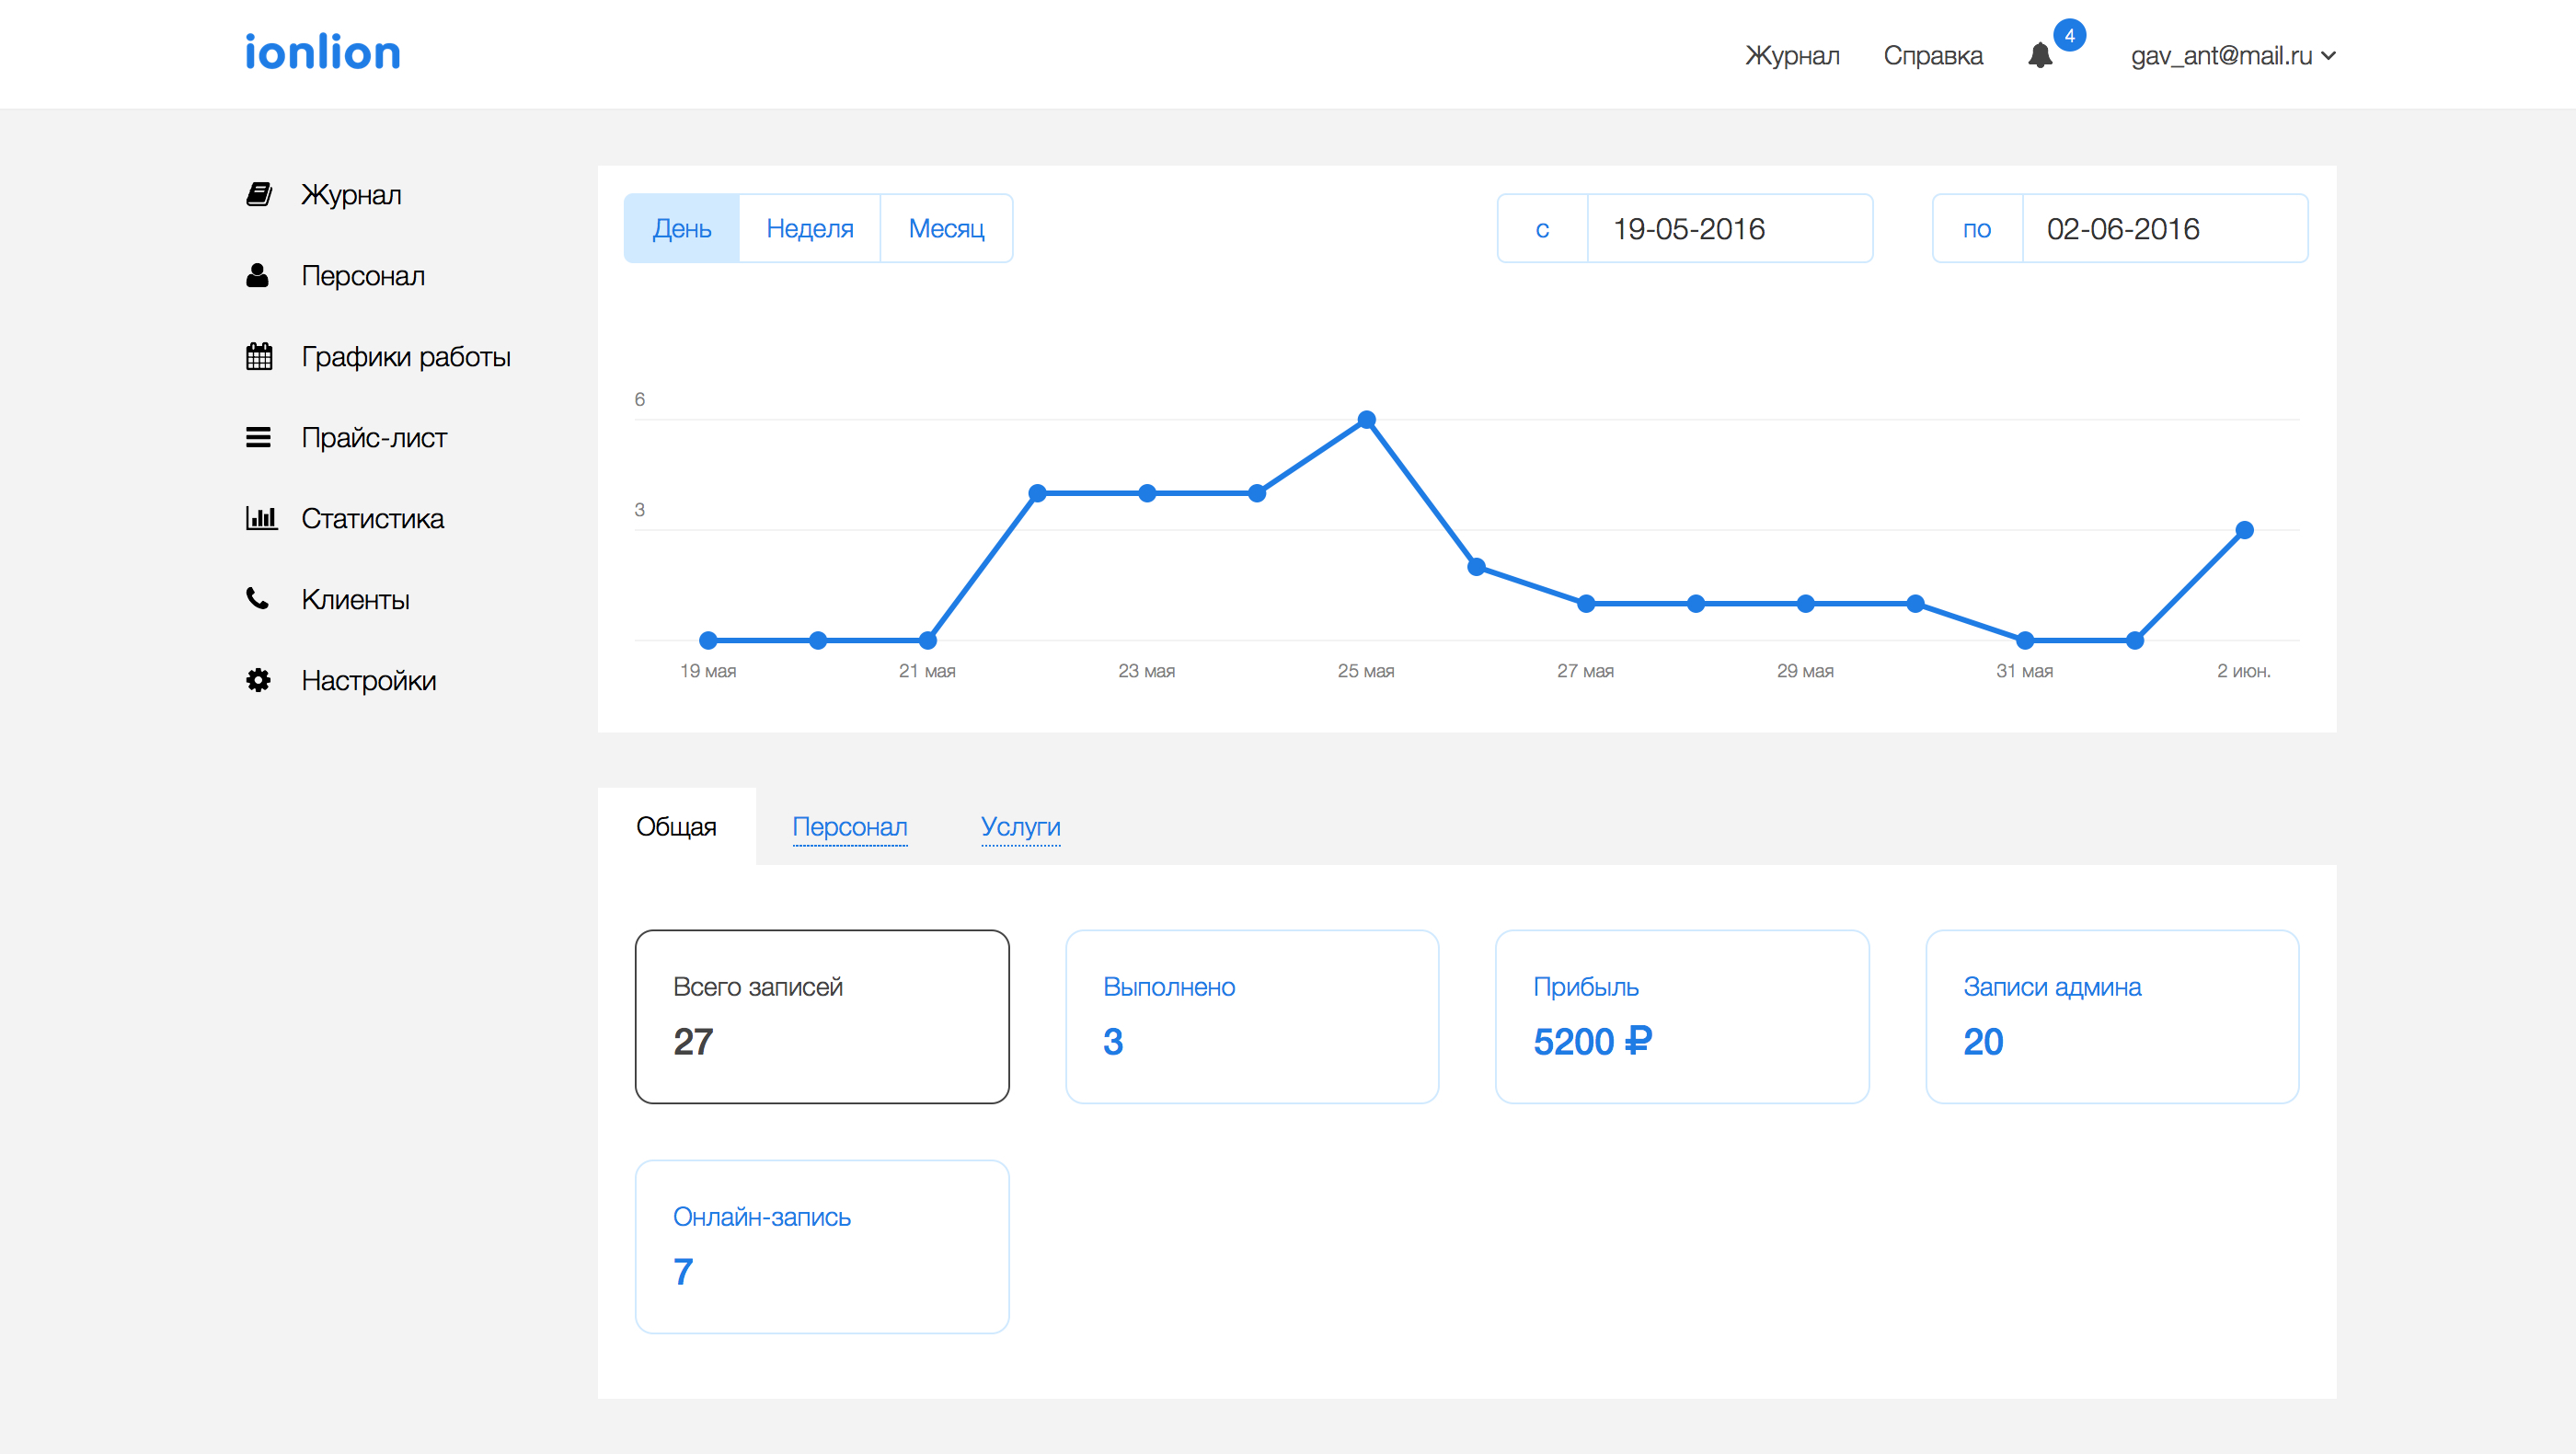Screen dimensions: 2576x1454
Task: Select the Прибыль 5200 ₽ card
Action: (x=1681, y=1016)
